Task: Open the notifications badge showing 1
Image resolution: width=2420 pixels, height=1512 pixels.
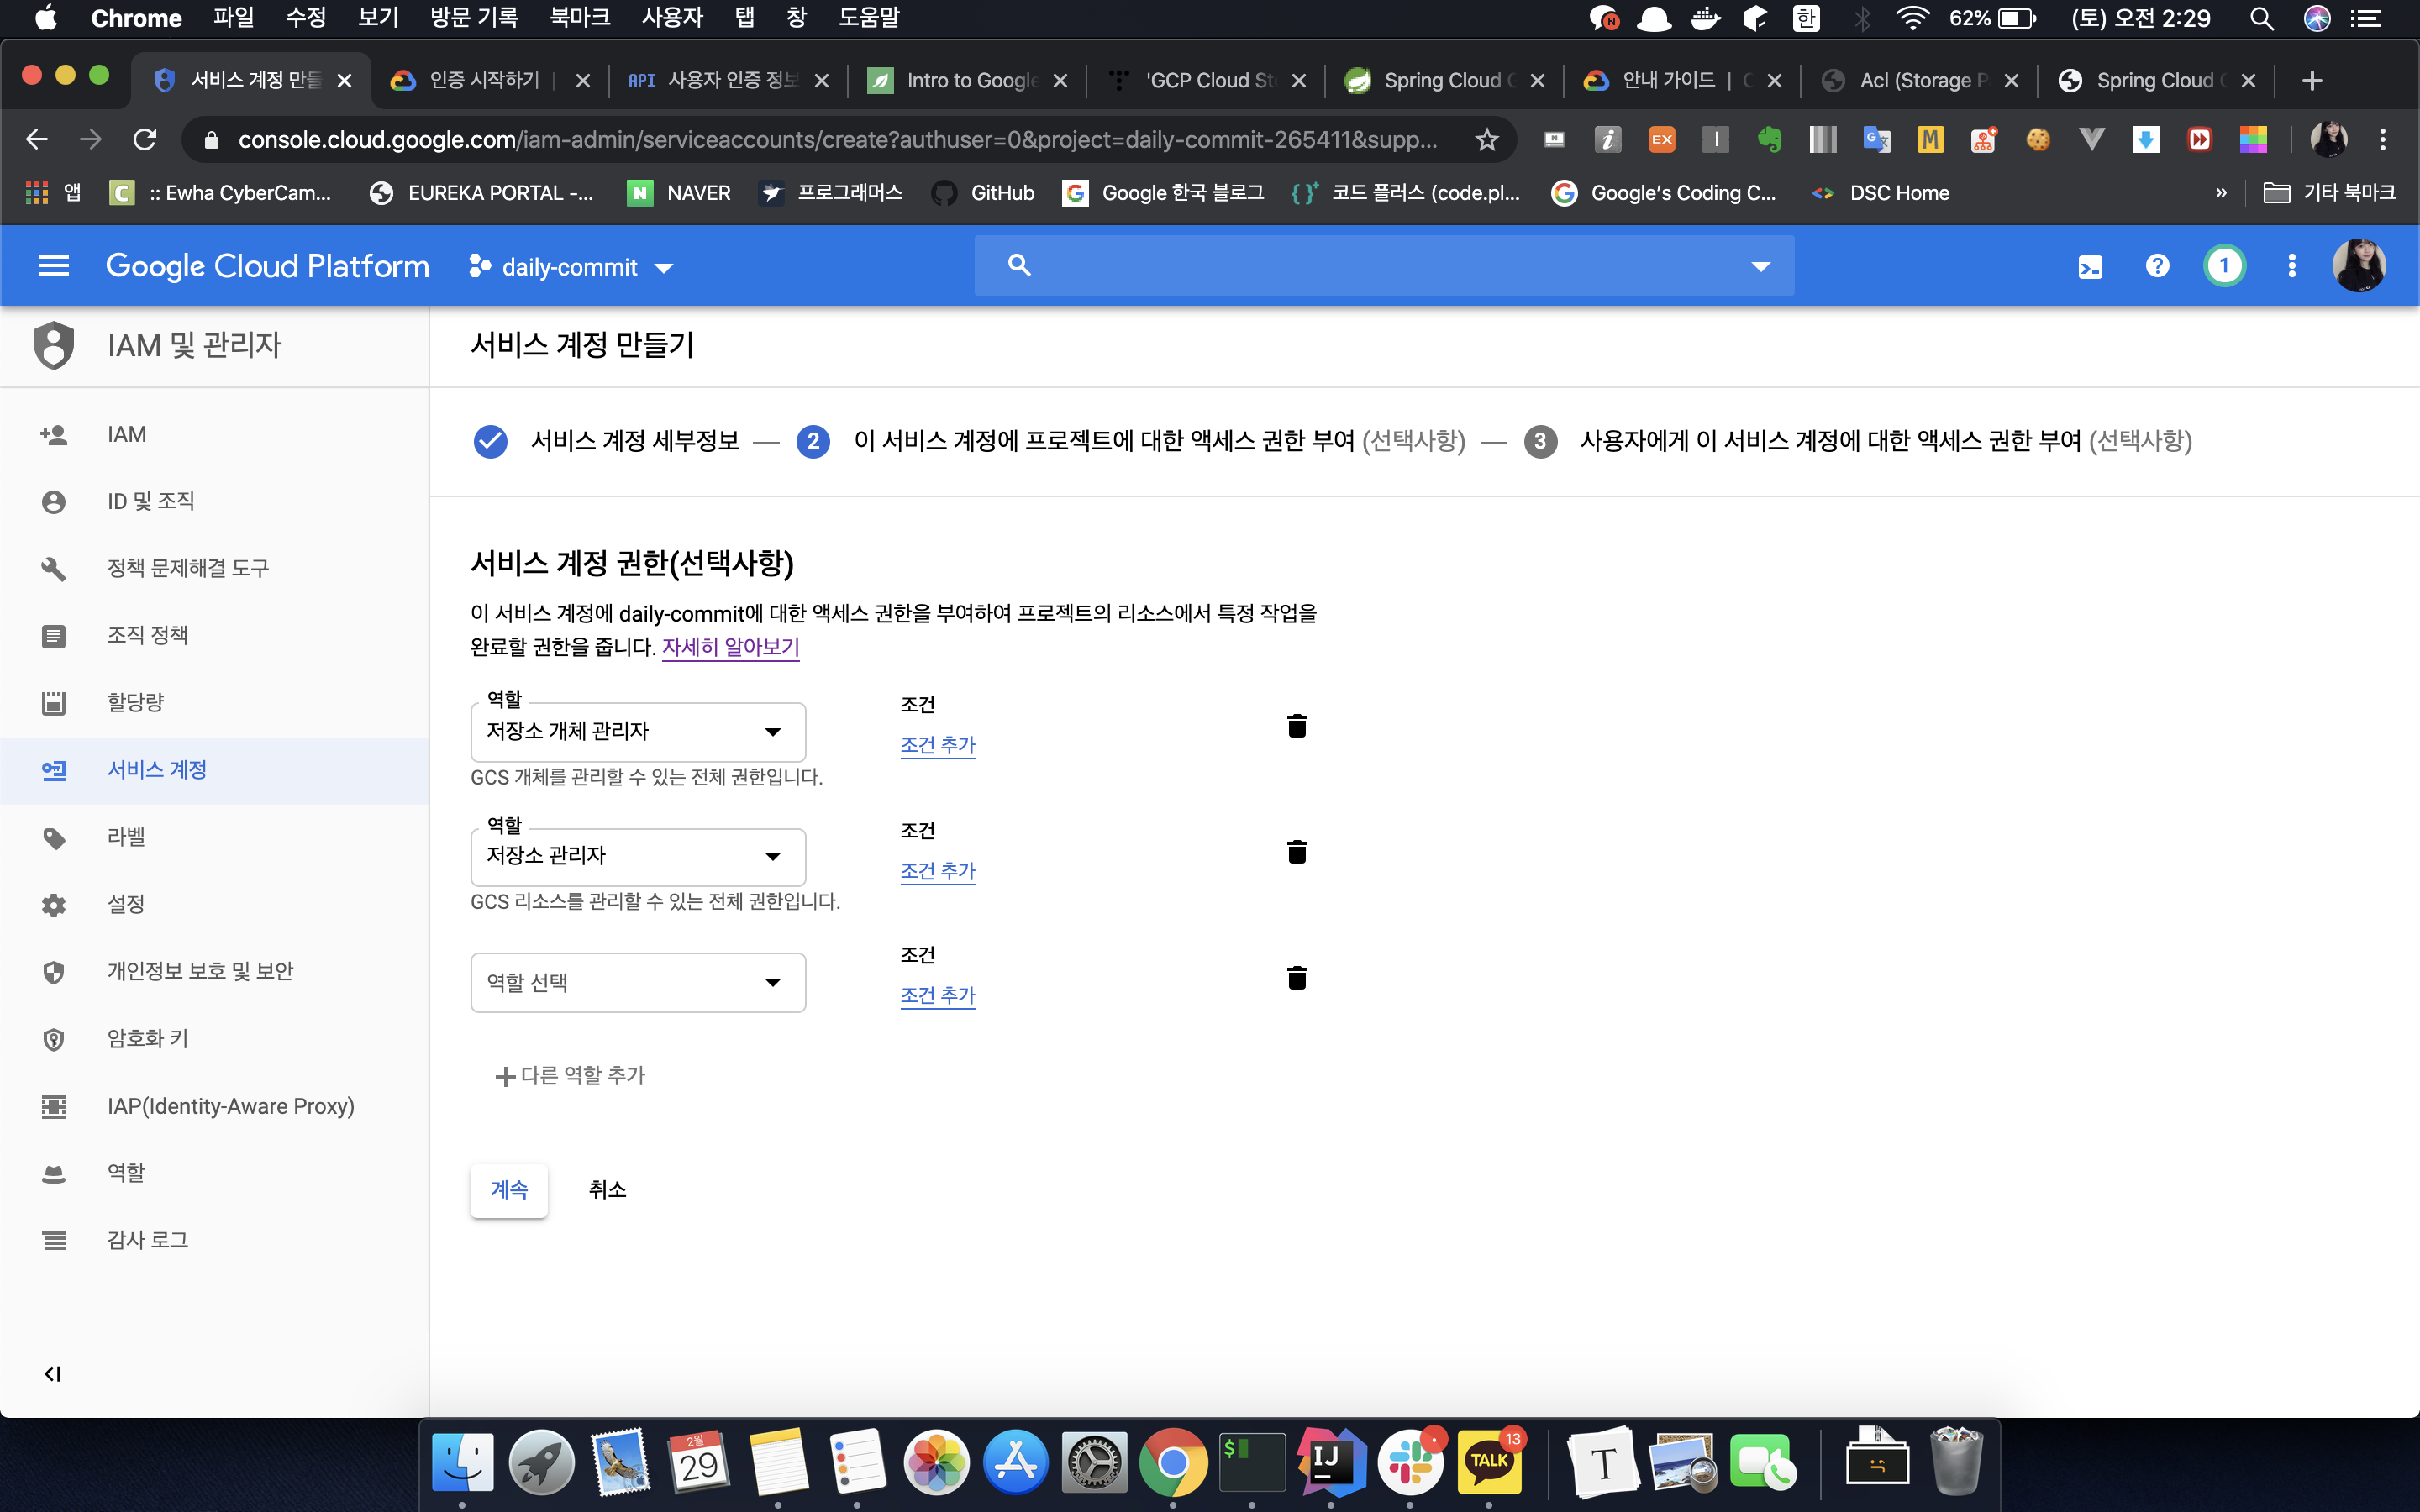Action: click(x=2224, y=266)
